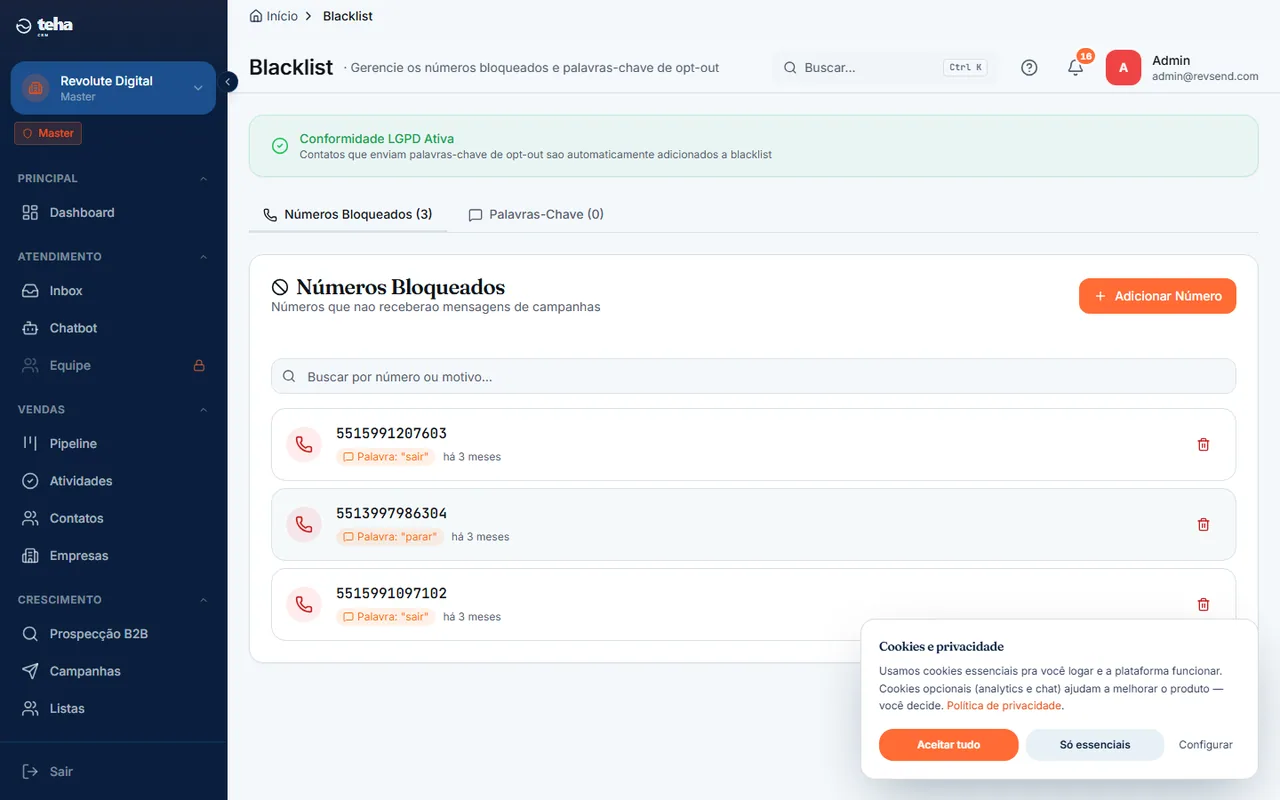1280x800 pixels.
Task: Click the phone icon for 5515991097102
Action: (304, 605)
